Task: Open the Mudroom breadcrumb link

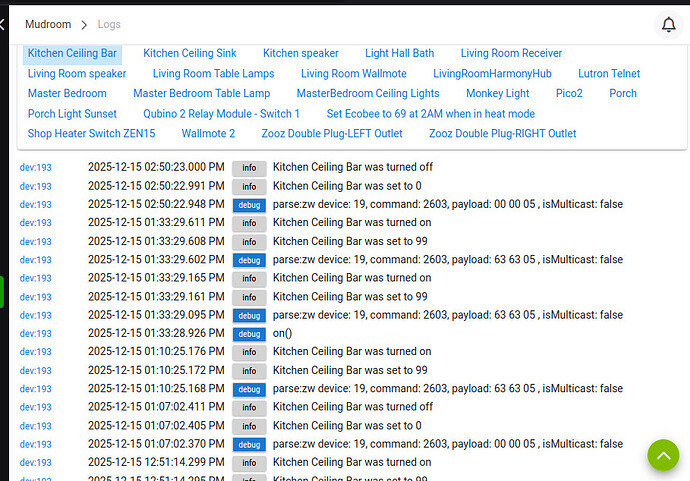Action: 48,24
